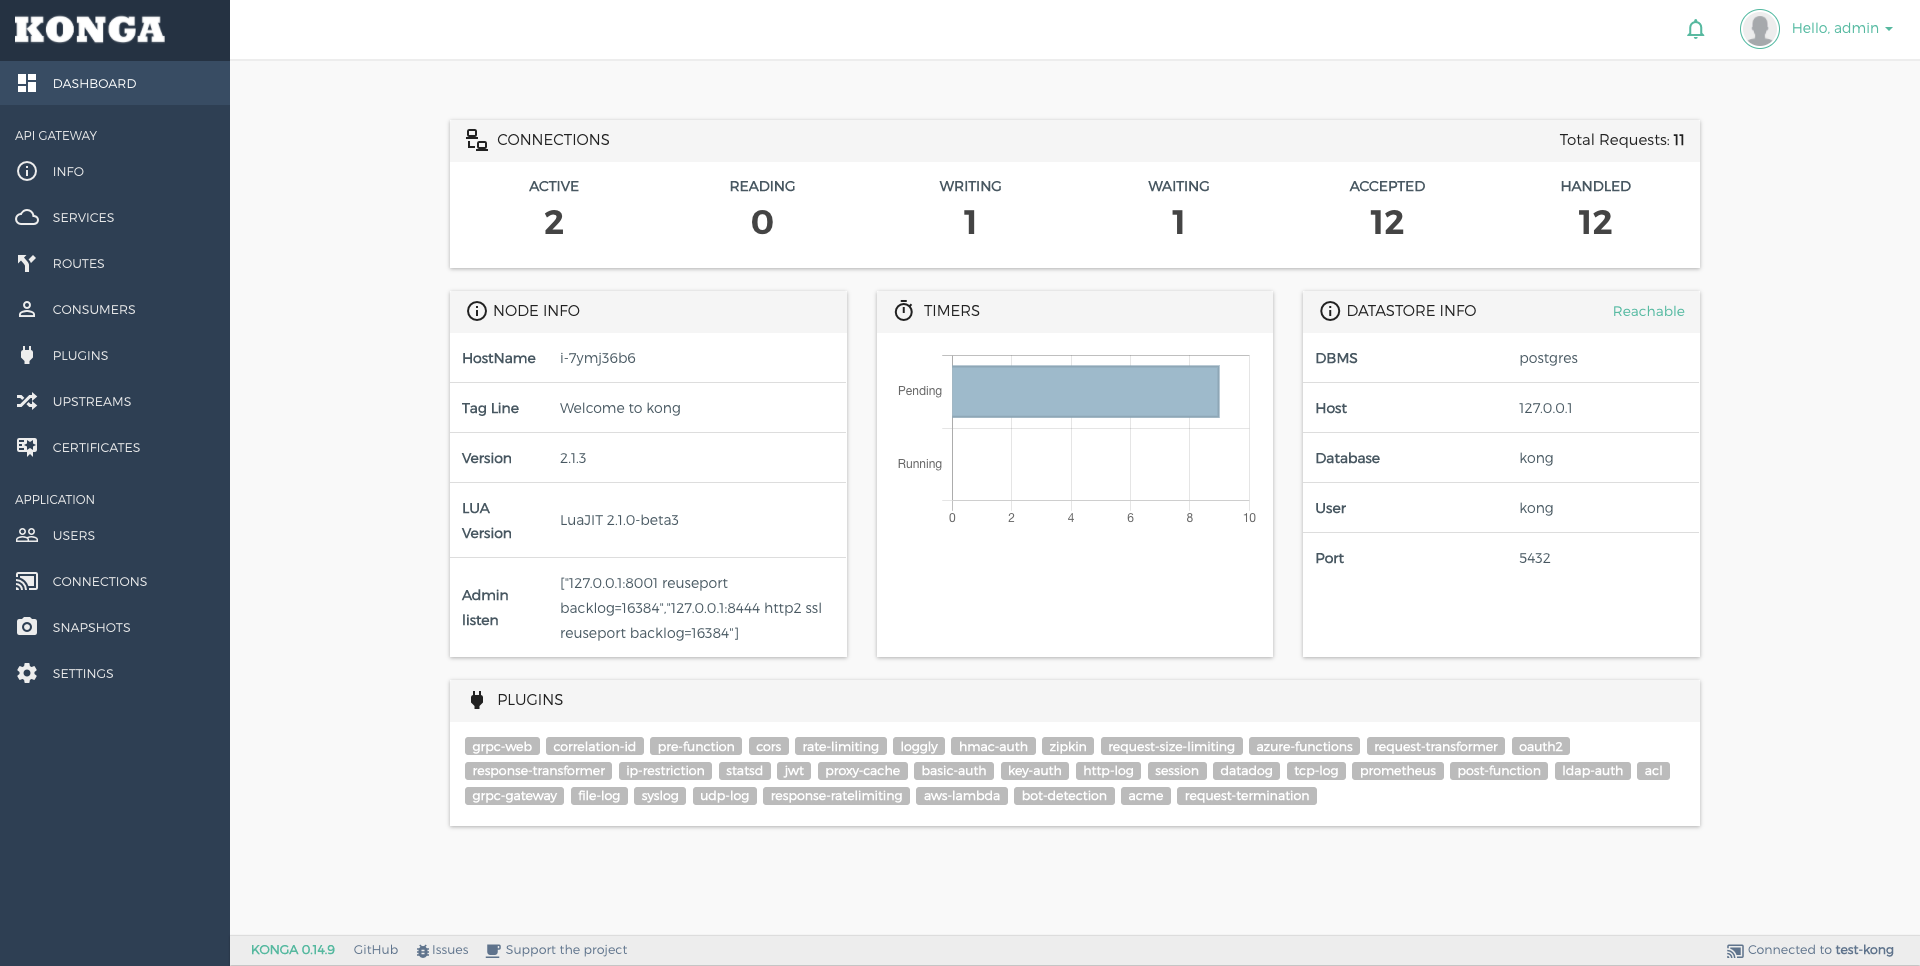
Task: Click the Certificates badge icon
Action: click(x=27, y=447)
